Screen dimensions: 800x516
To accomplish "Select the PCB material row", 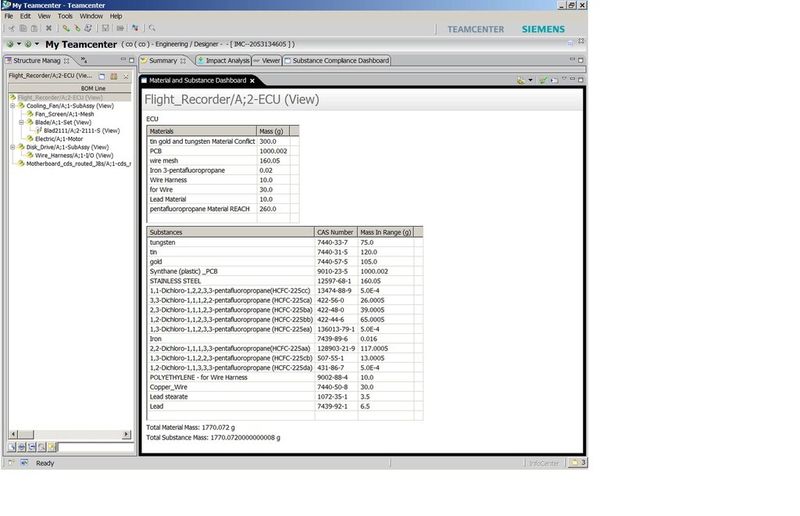I will (222, 151).
